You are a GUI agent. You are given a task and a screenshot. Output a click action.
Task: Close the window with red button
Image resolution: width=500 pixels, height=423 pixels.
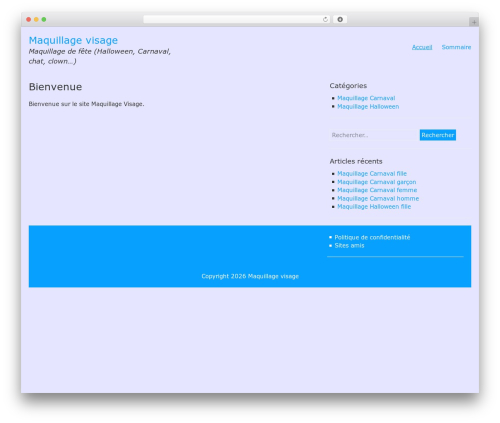(29, 19)
